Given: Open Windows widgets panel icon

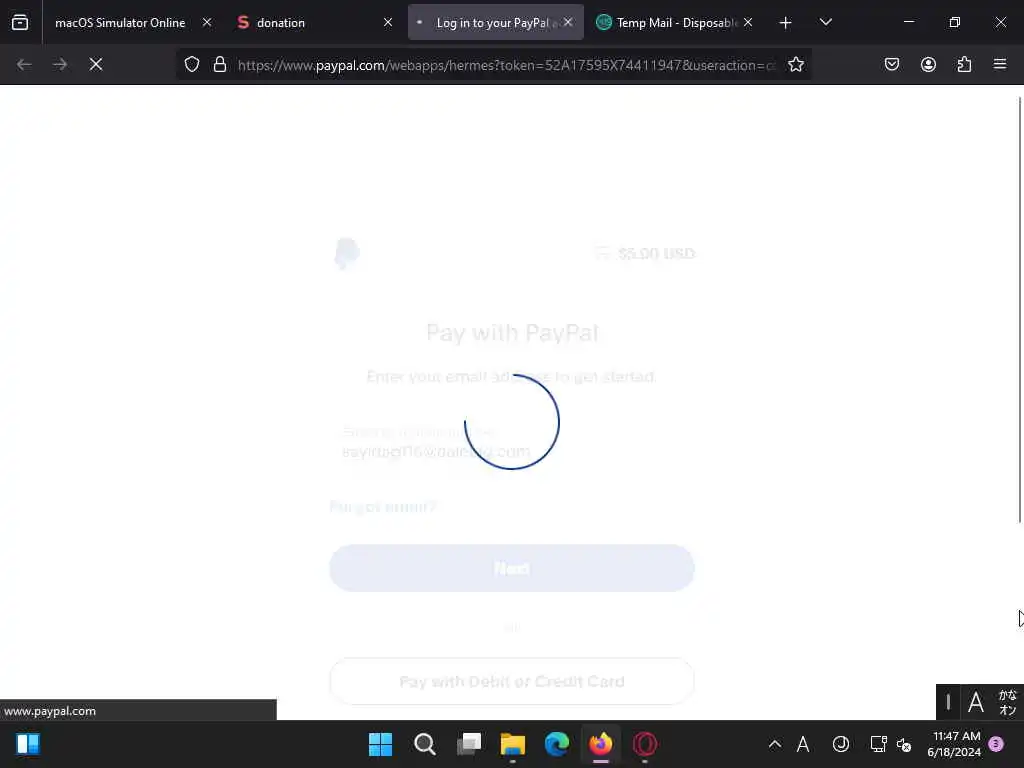Looking at the screenshot, I should coord(28,744).
